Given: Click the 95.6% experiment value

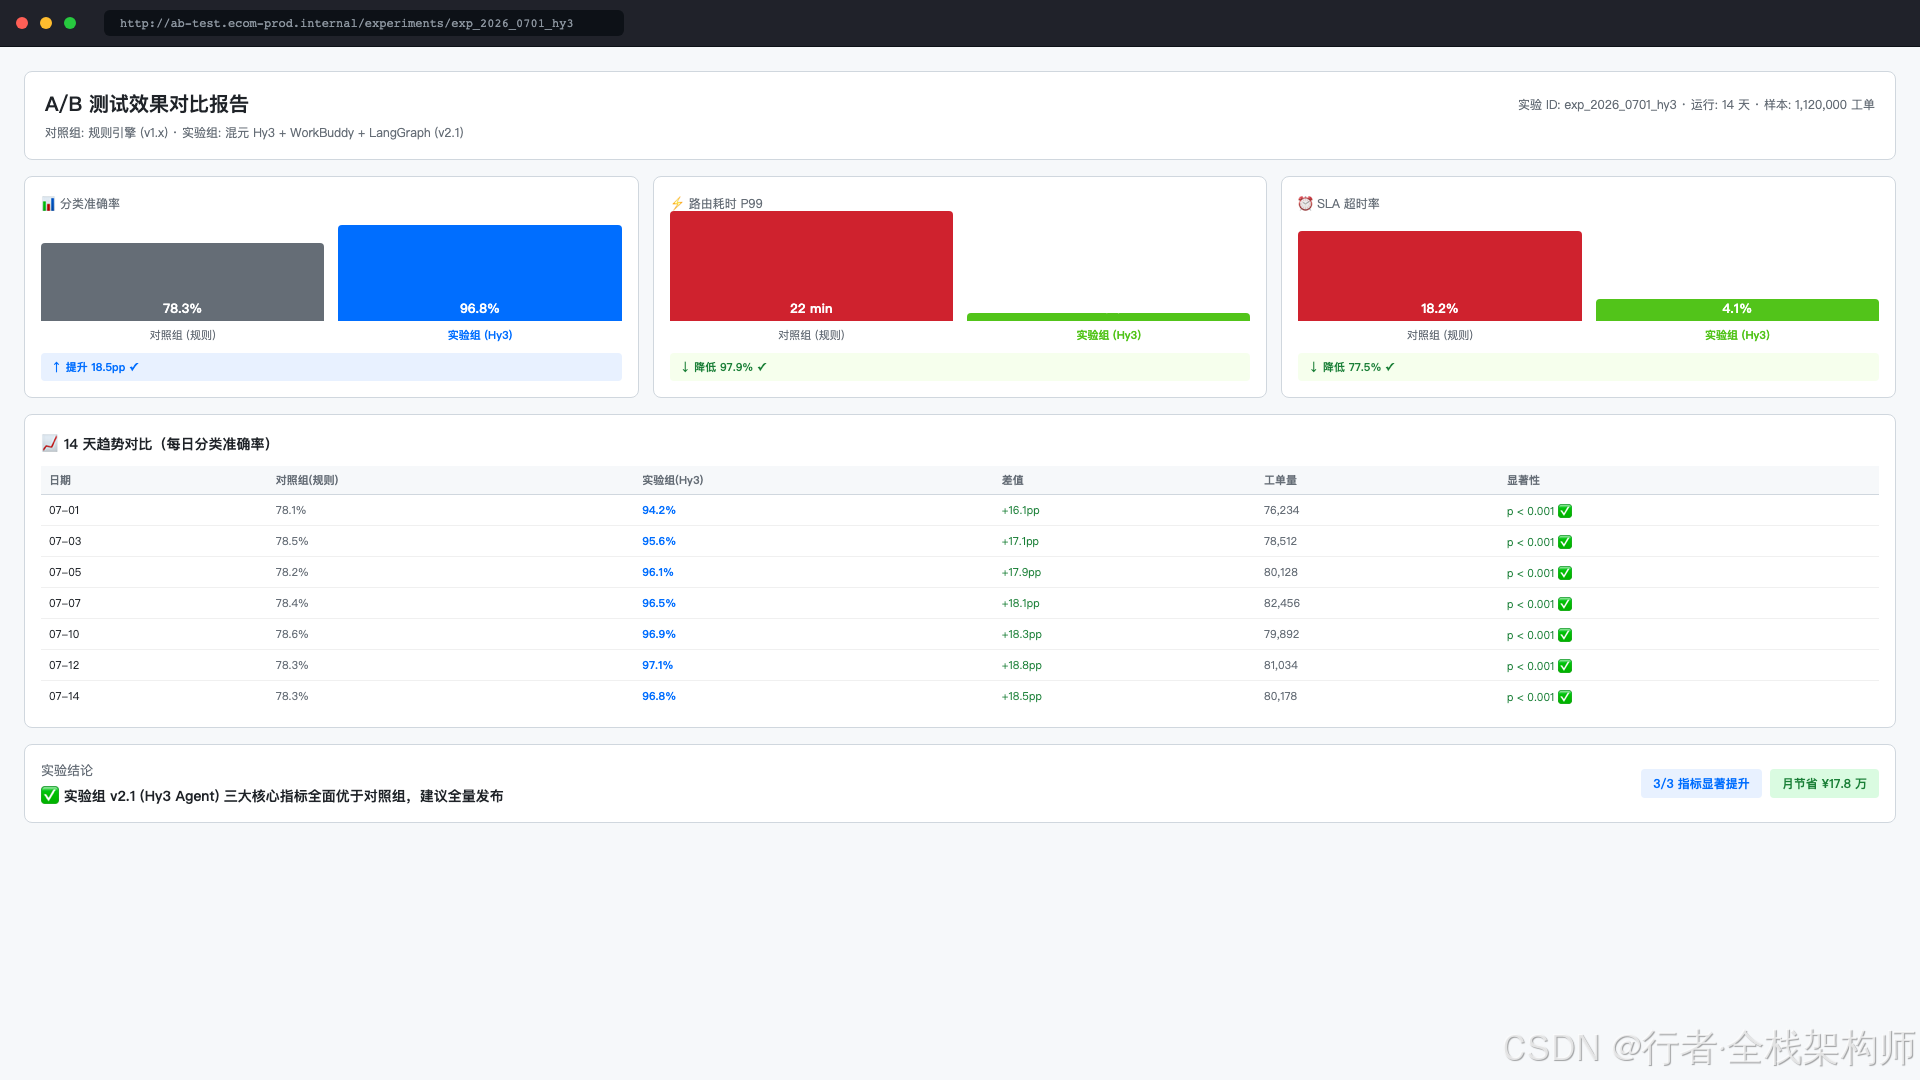Looking at the screenshot, I should click(x=659, y=541).
